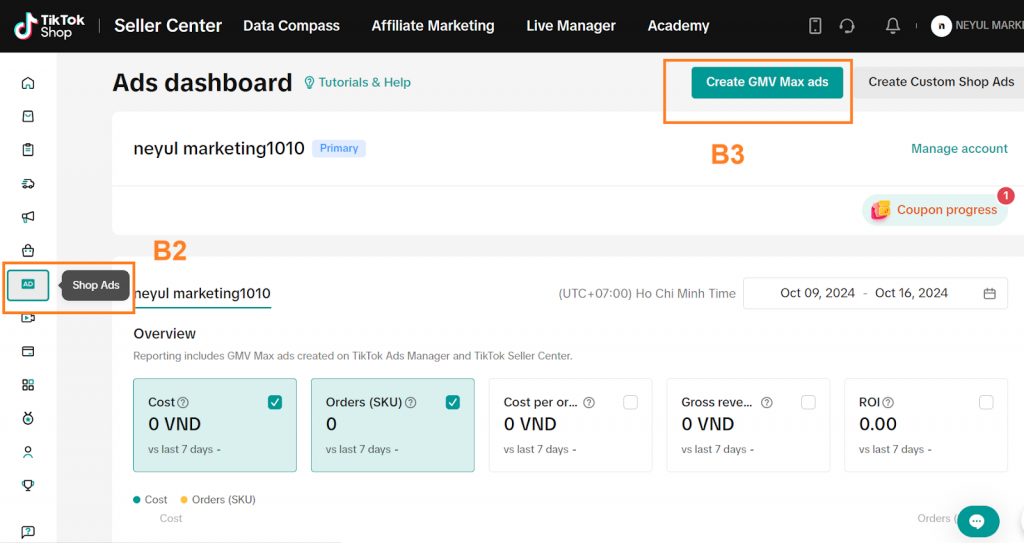Open the NEYUL MARKETING account menu

click(x=975, y=26)
